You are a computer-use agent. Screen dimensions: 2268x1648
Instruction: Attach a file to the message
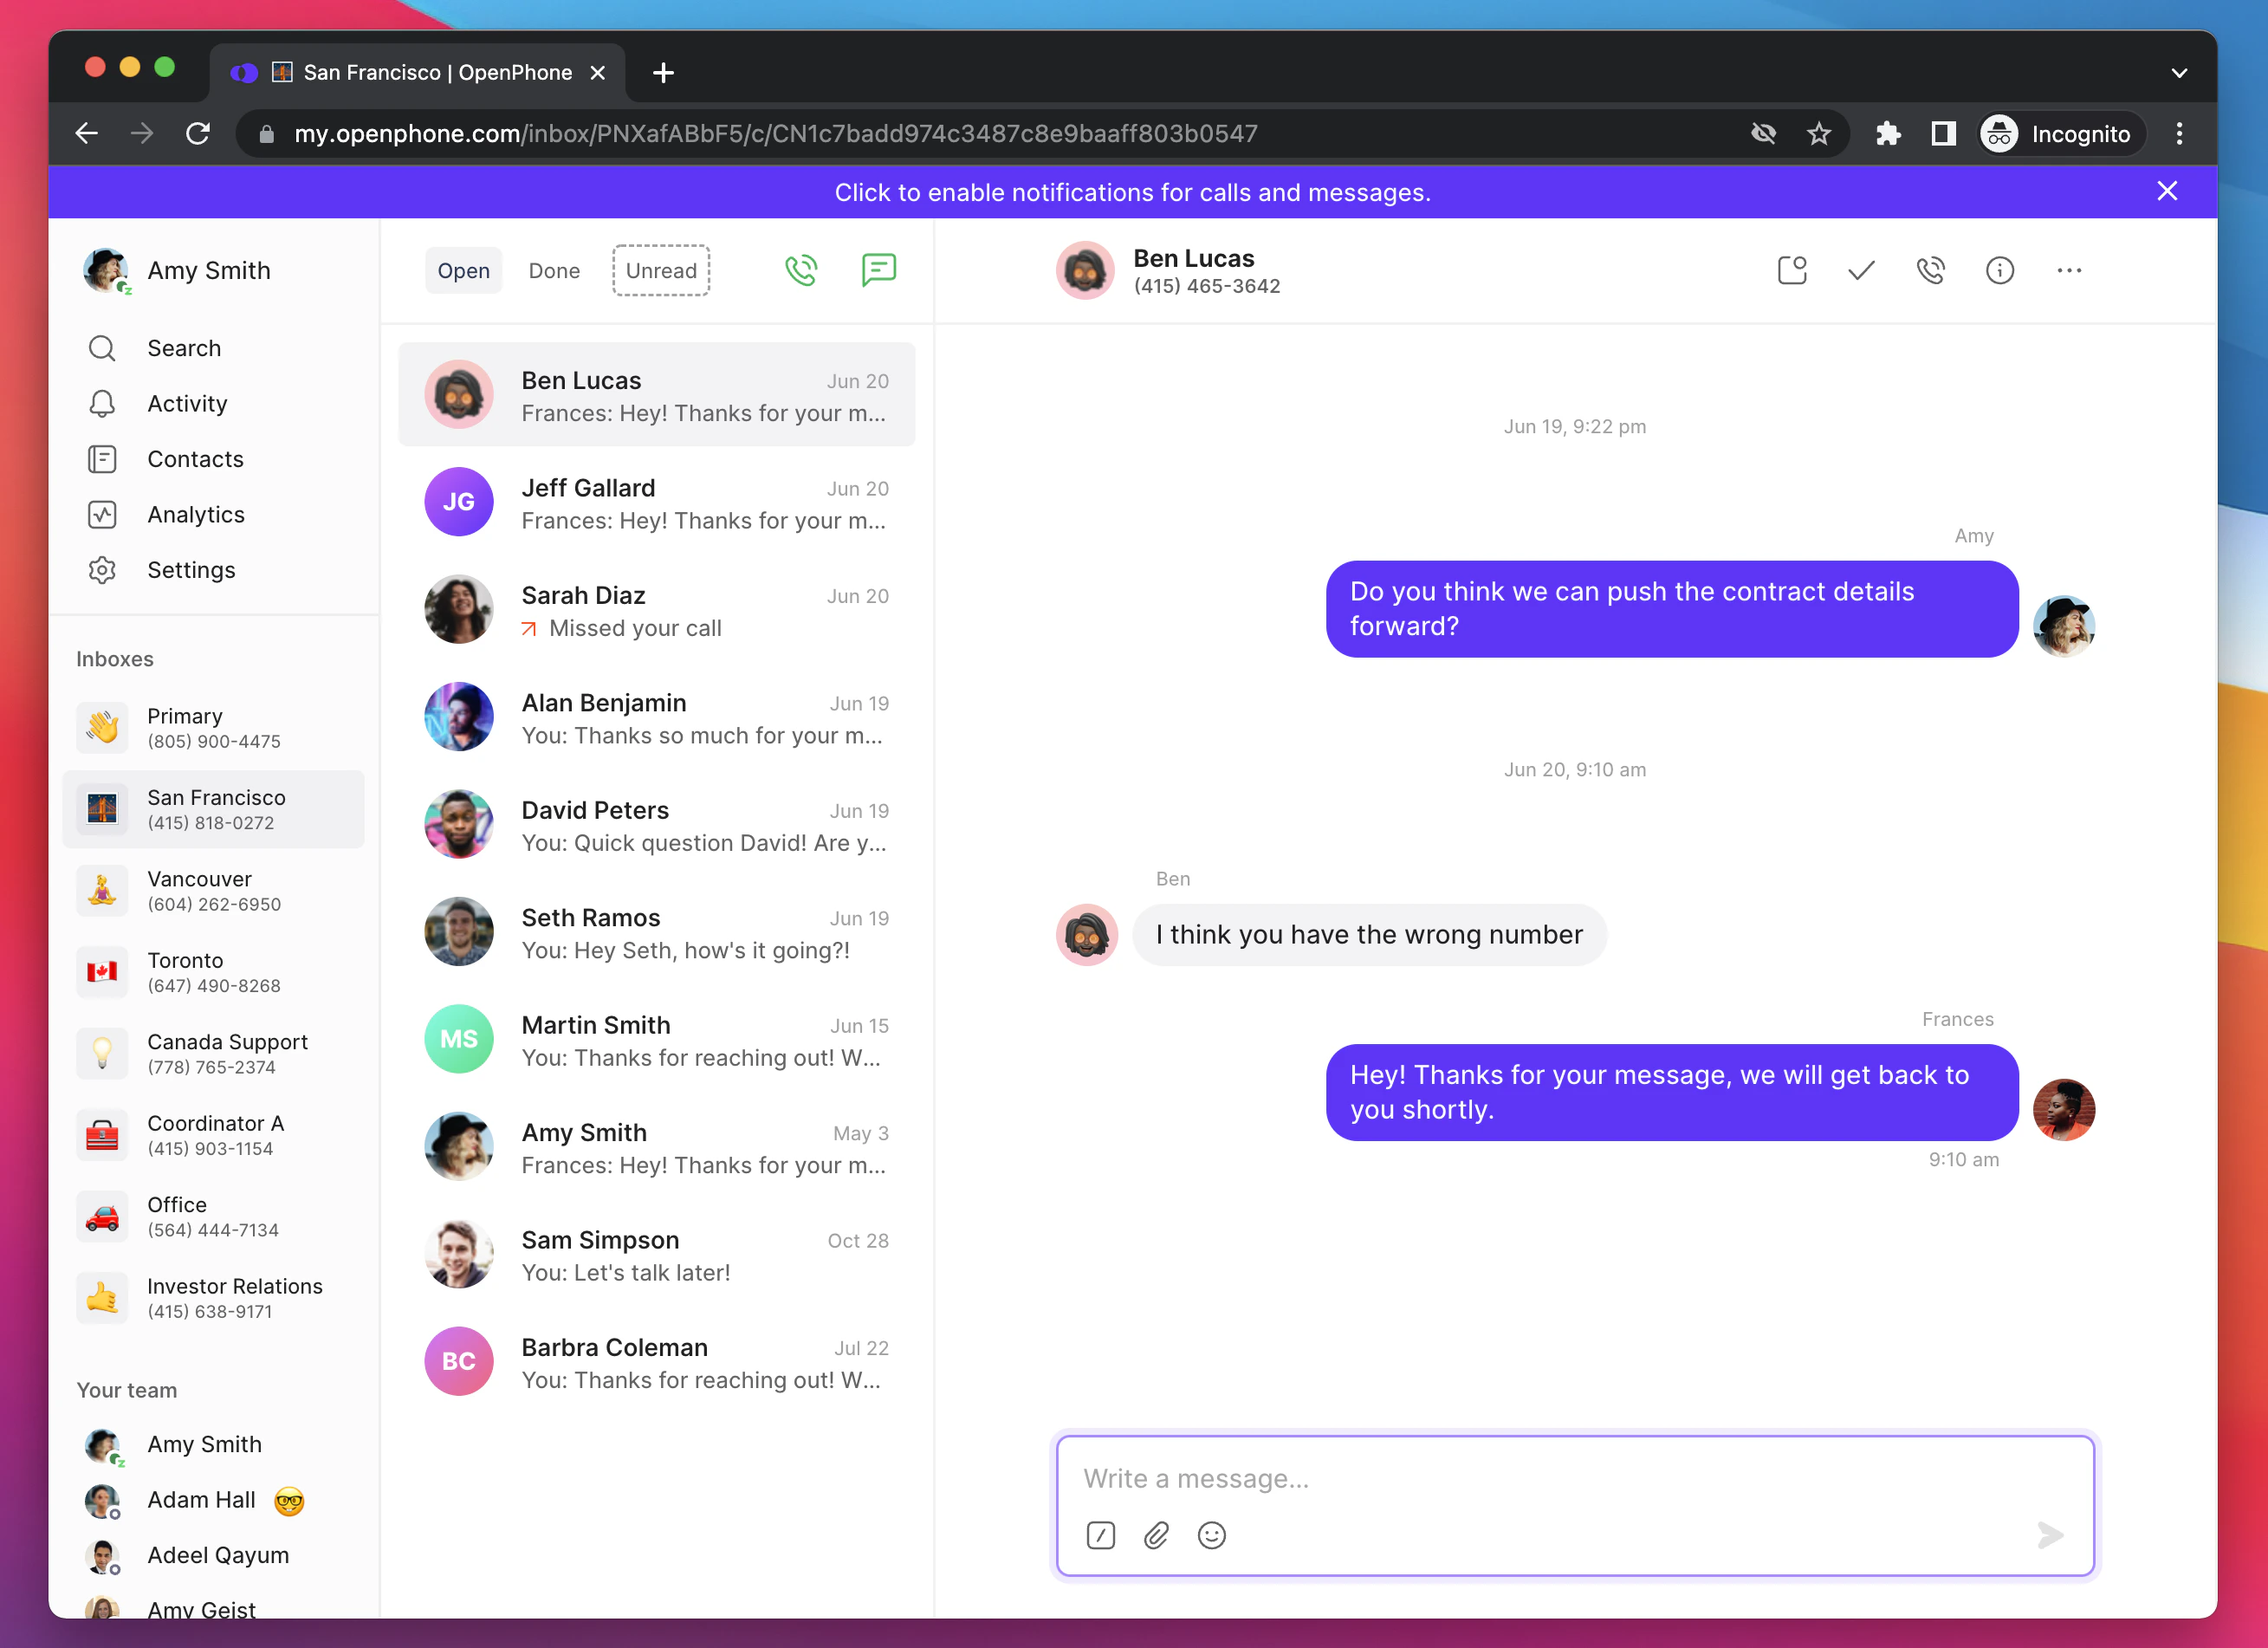(1156, 1536)
